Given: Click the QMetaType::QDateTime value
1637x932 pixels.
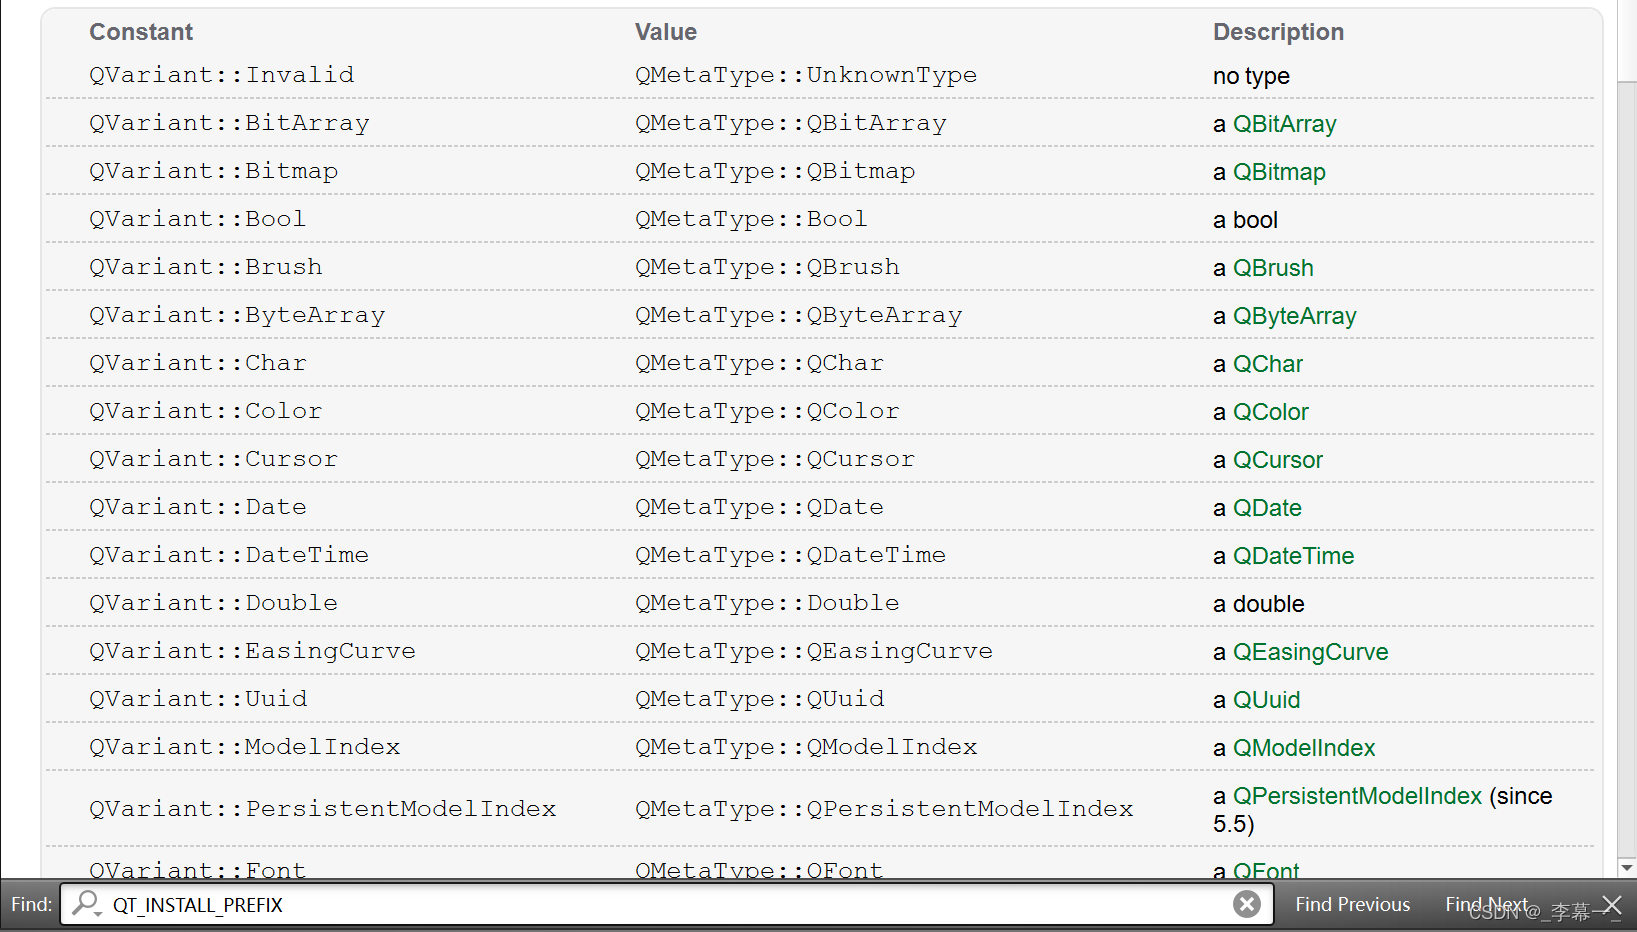Looking at the screenshot, I should (x=790, y=555).
